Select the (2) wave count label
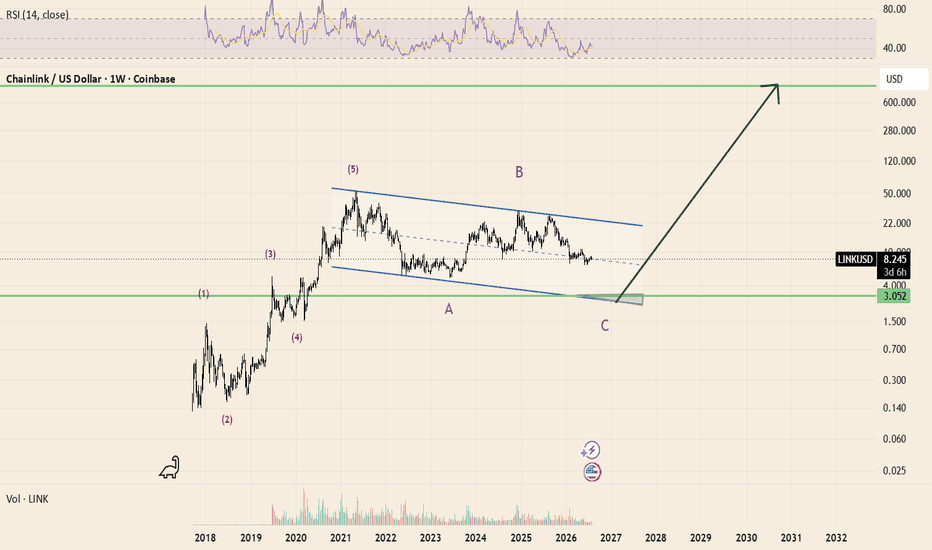The height and width of the screenshot is (550, 932). tap(227, 420)
